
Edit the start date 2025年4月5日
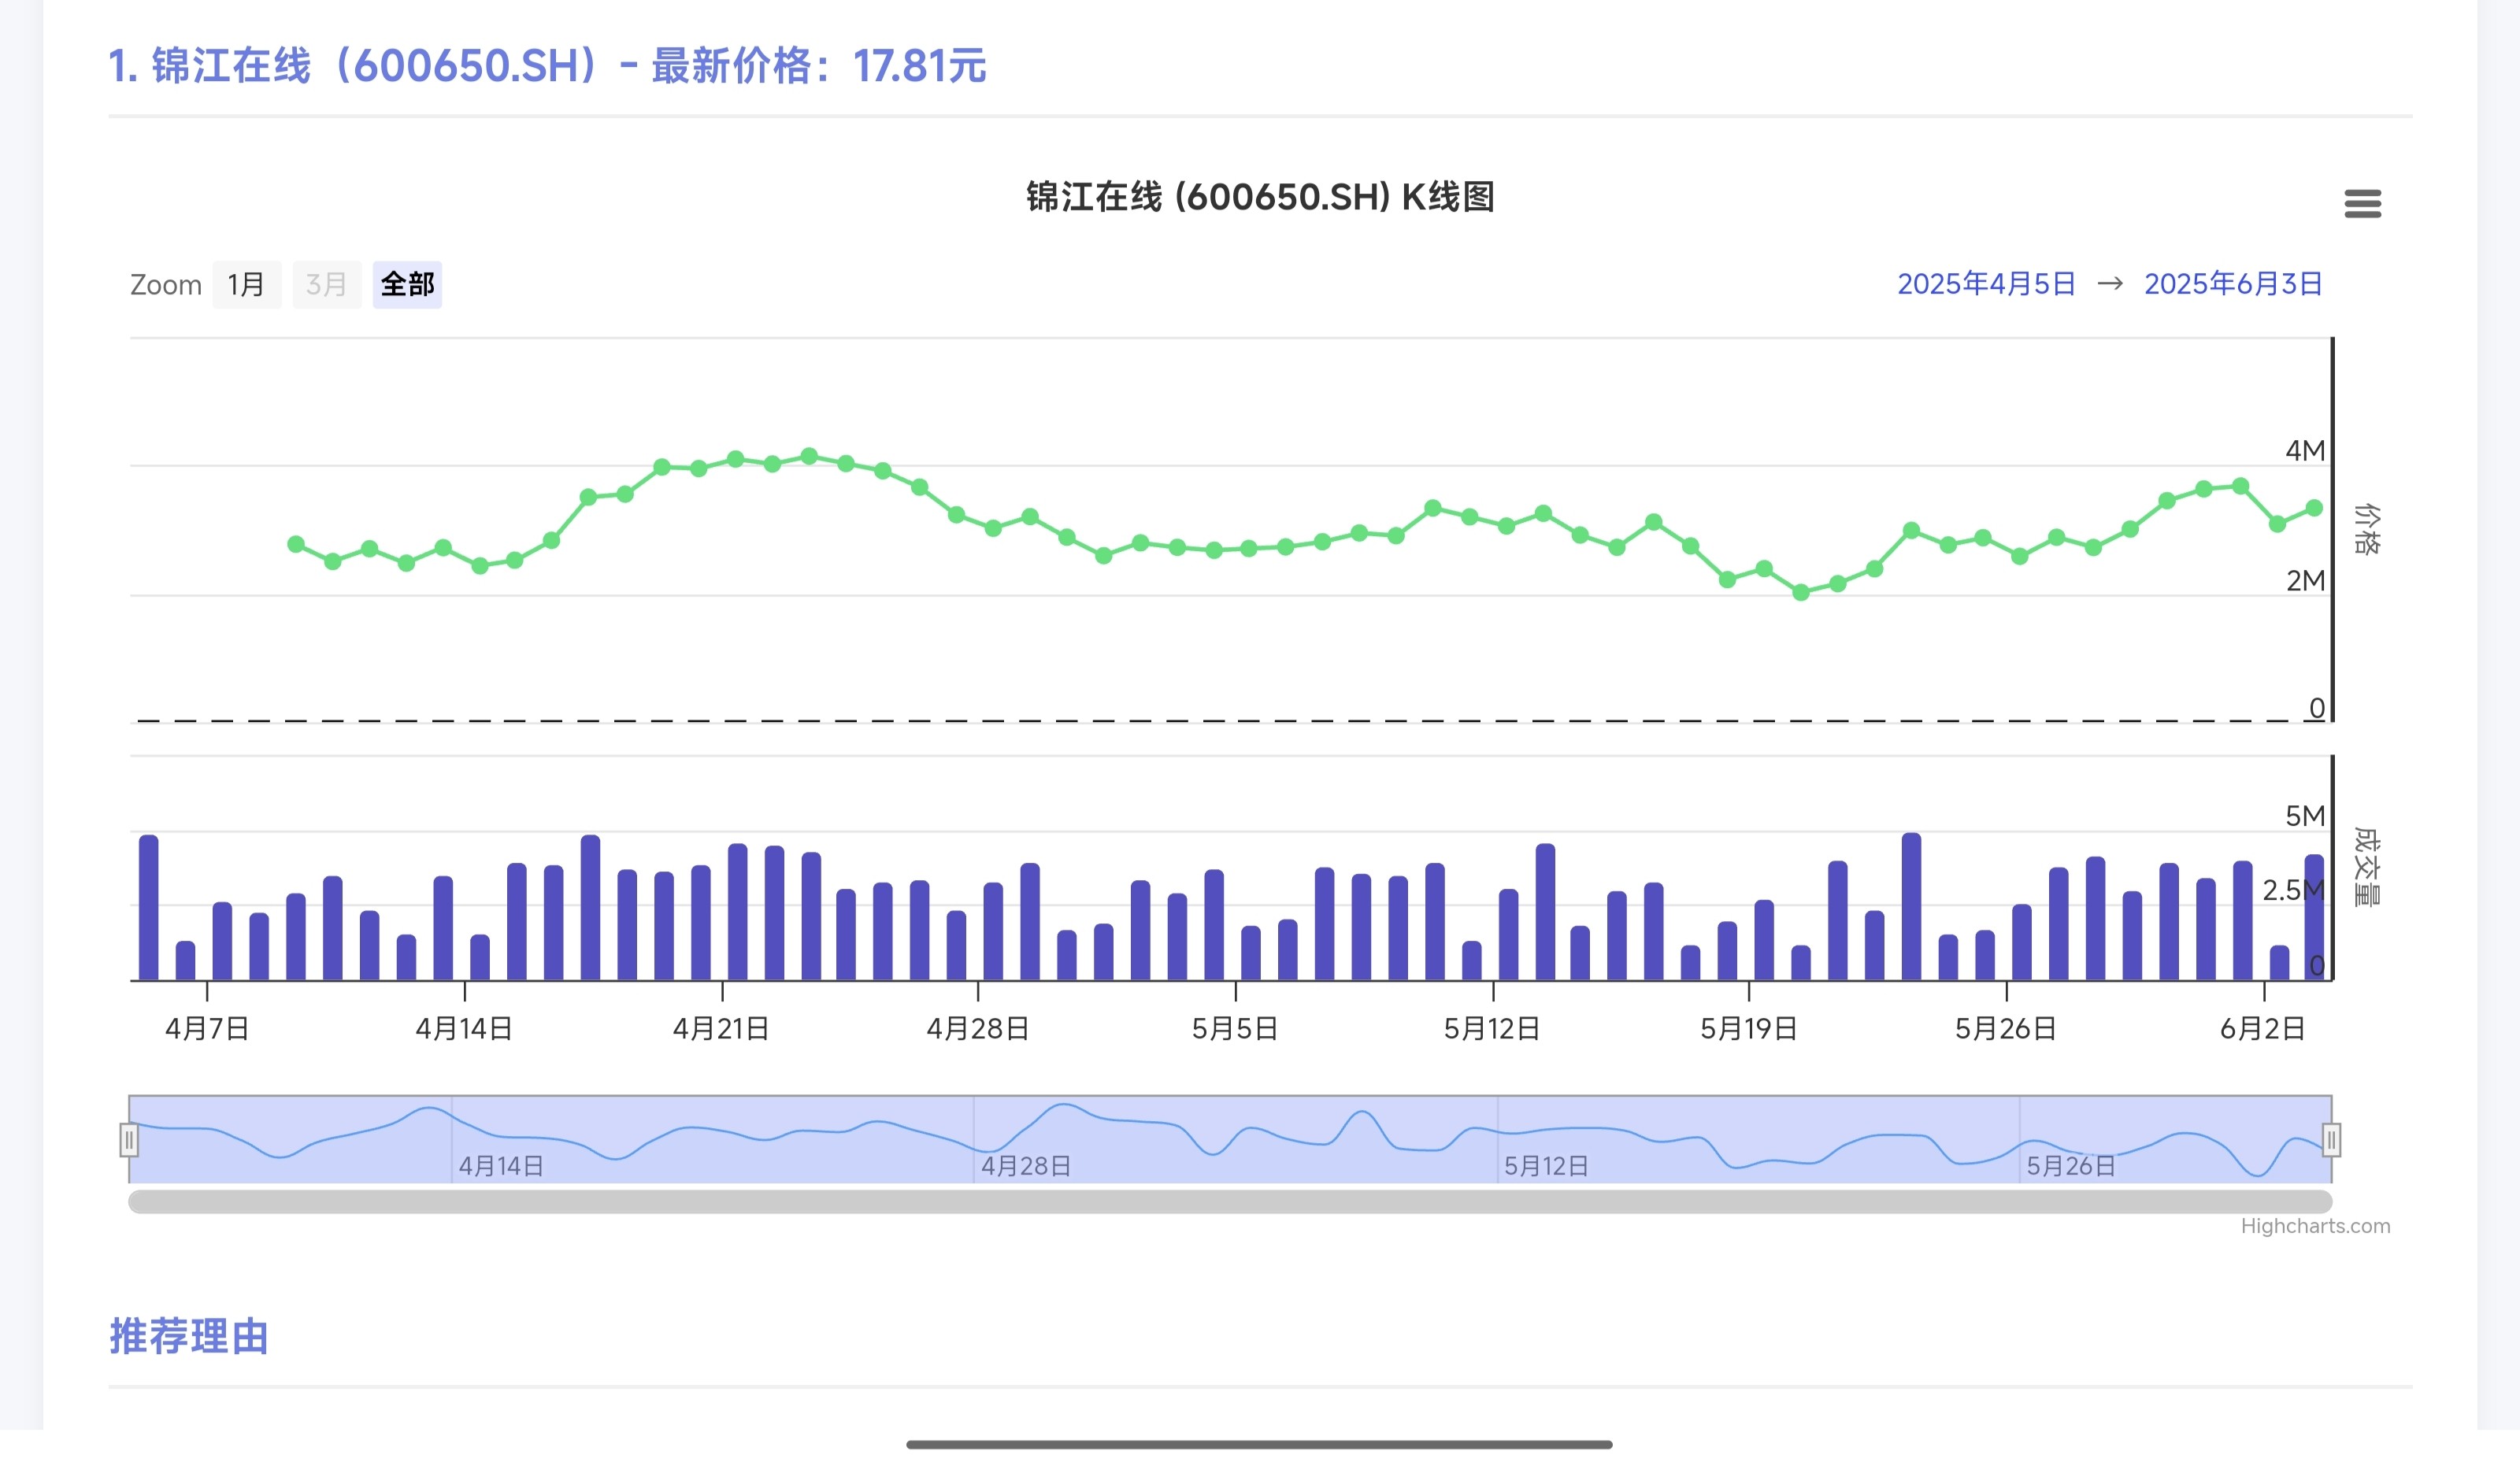point(1986,284)
